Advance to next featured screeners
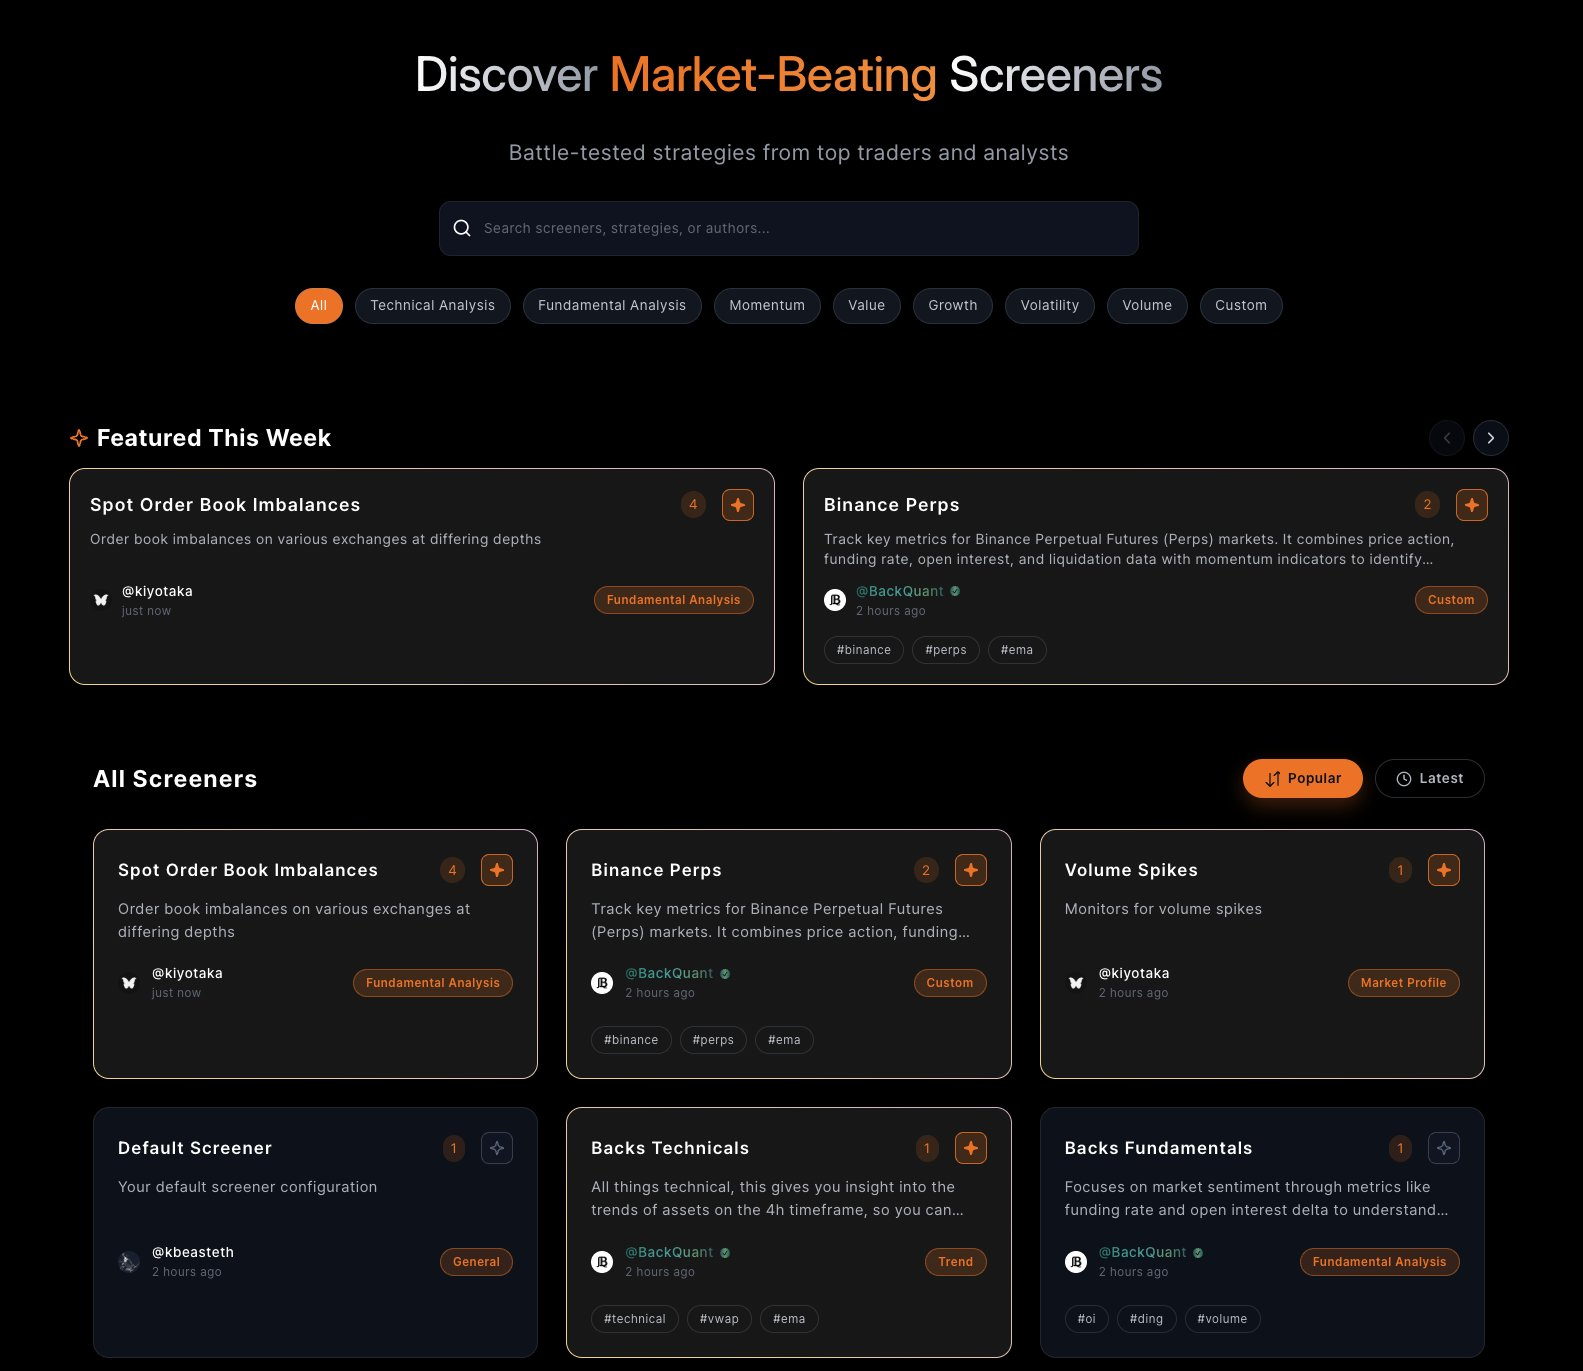The image size is (1583, 1371). (1491, 438)
